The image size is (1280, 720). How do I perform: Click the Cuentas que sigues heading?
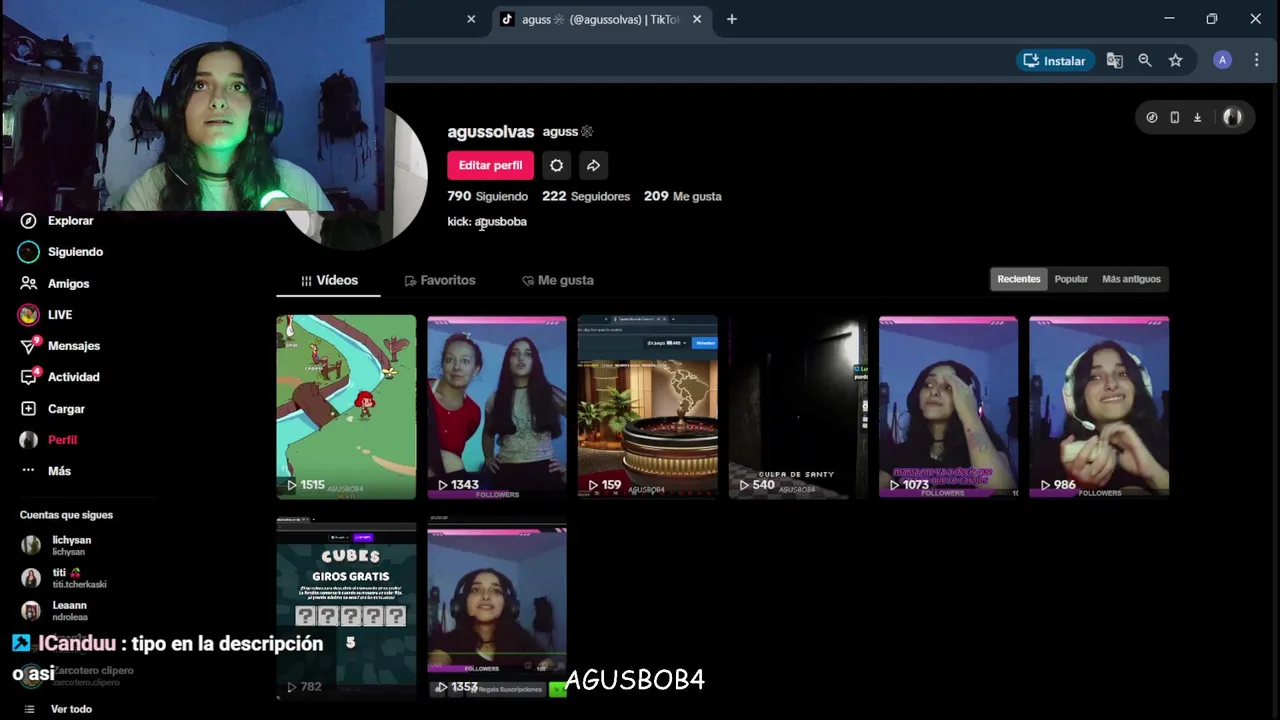[x=66, y=515]
